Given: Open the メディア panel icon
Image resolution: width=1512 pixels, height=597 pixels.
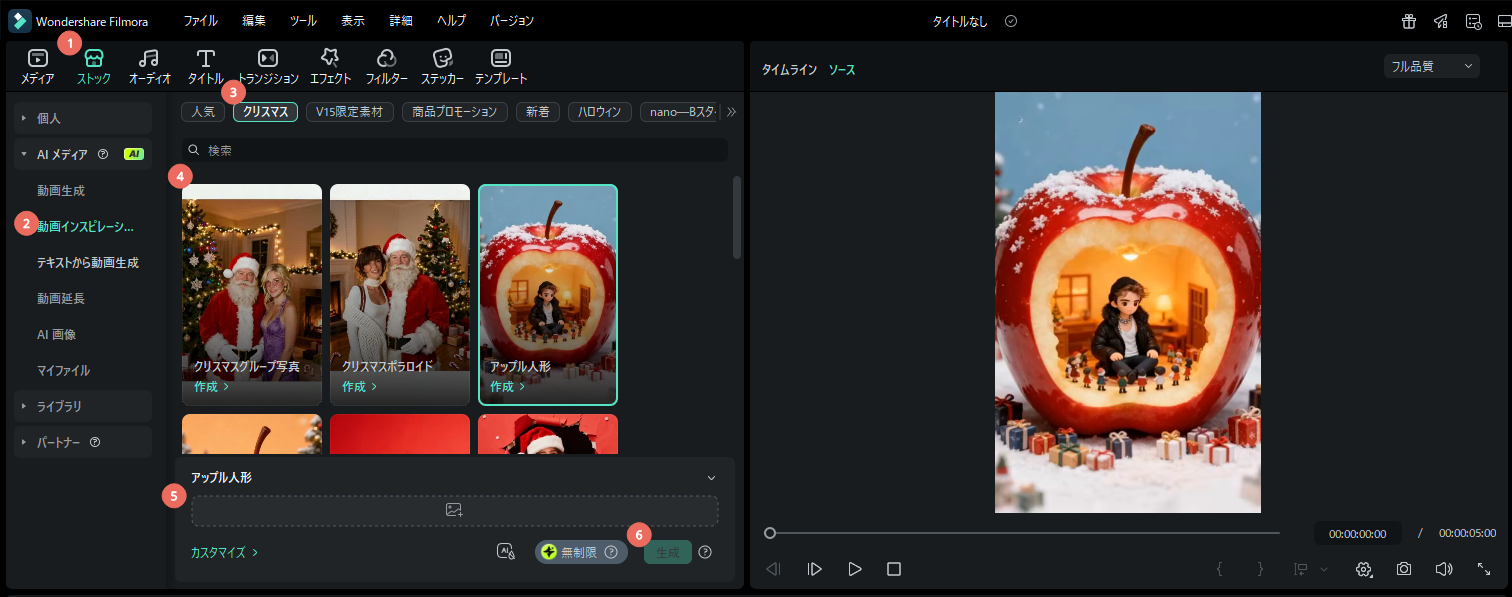Looking at the screenshot, I should 37,65.
